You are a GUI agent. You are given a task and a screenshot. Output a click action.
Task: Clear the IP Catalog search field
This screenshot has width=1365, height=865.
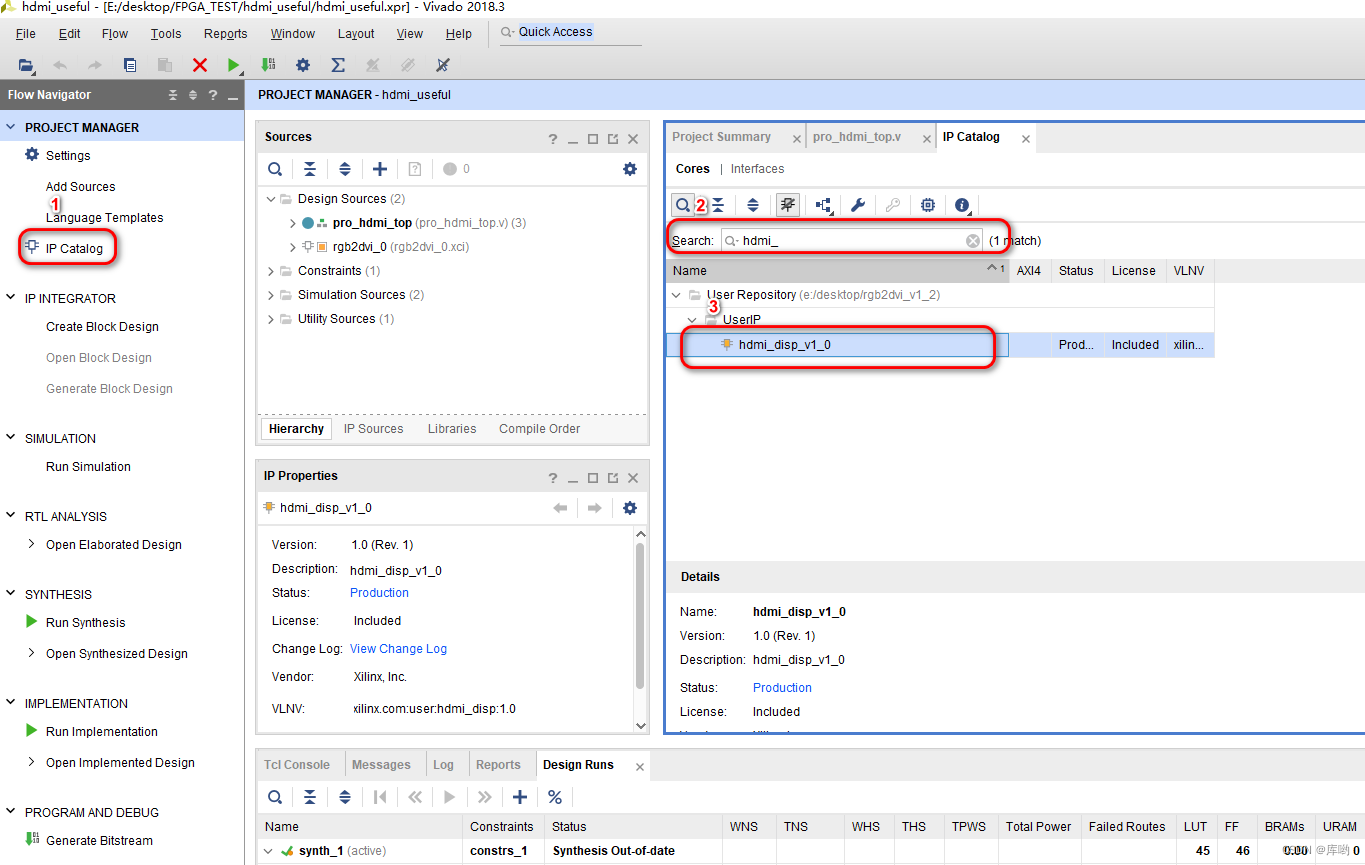(x=973, y=241)
